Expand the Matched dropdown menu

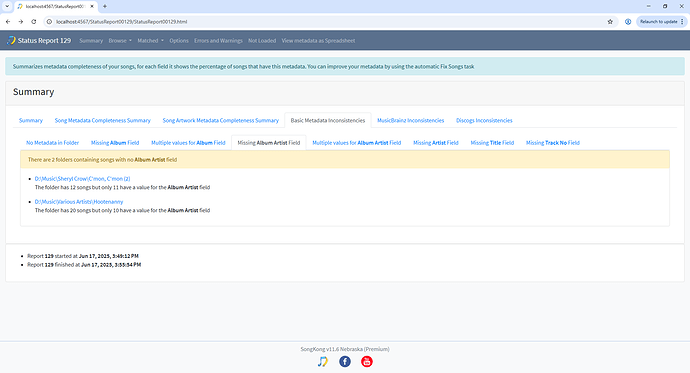pos(150,40)
